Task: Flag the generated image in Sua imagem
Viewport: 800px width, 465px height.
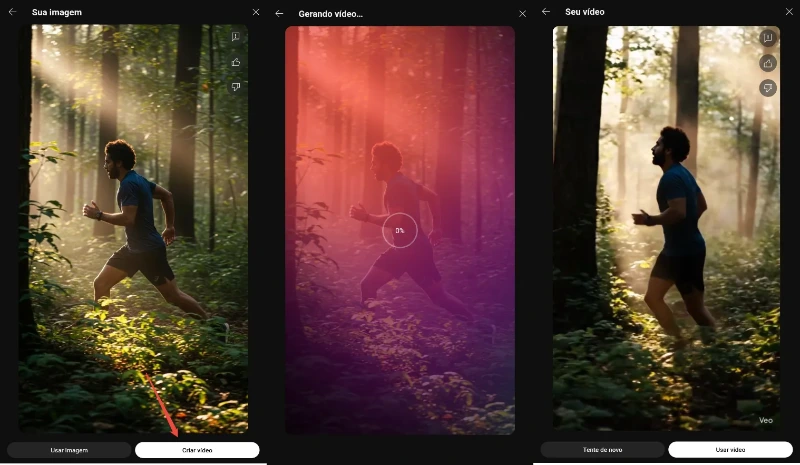Action: (236, 37)
